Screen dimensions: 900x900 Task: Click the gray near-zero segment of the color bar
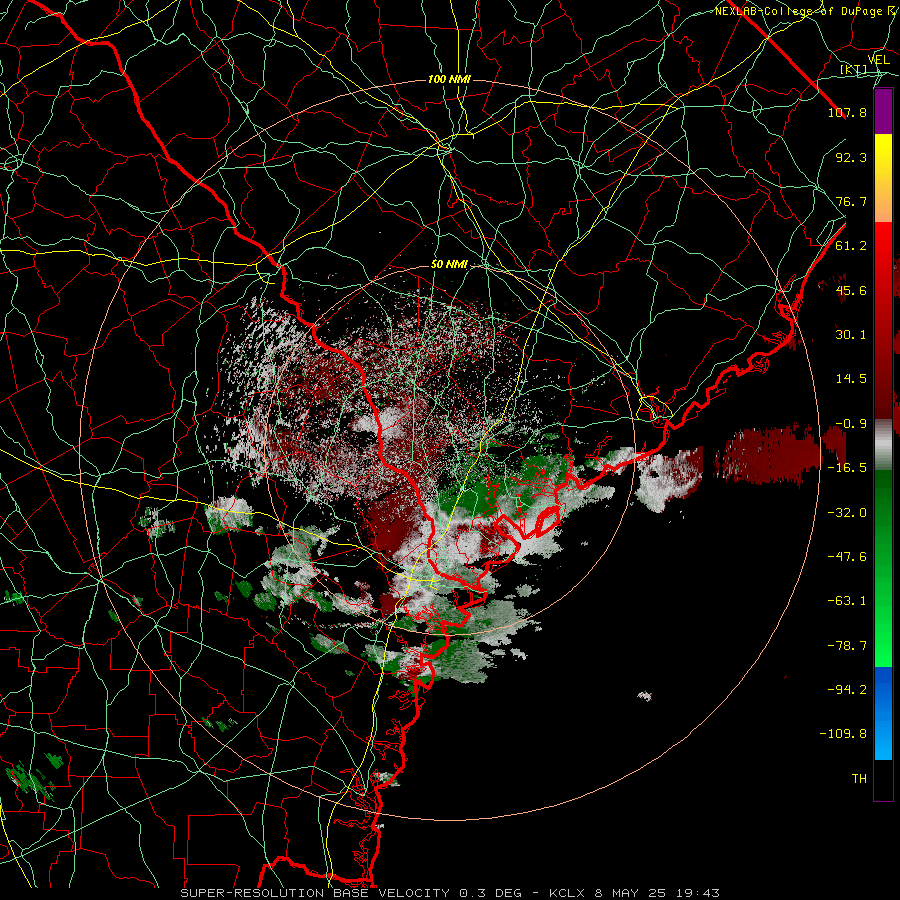tap(883, 445)
